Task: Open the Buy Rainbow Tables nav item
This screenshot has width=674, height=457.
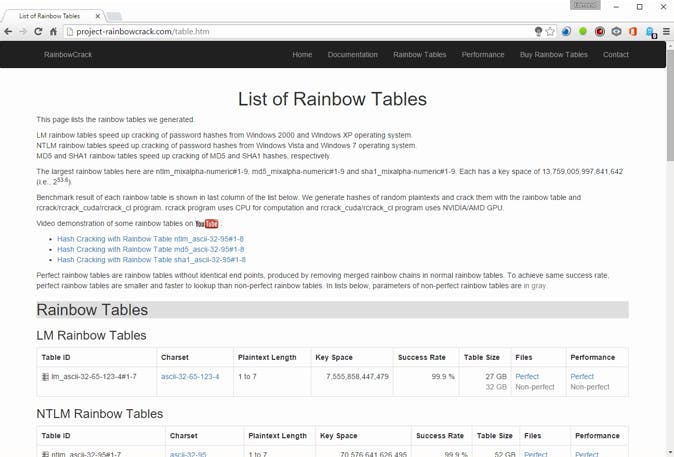Action: point(554,55)
